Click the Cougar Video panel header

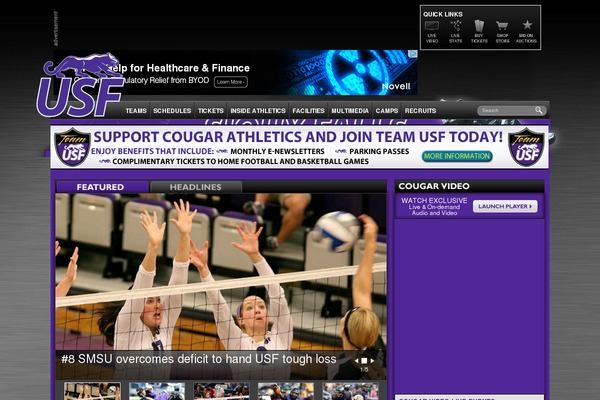pos(469,186)
